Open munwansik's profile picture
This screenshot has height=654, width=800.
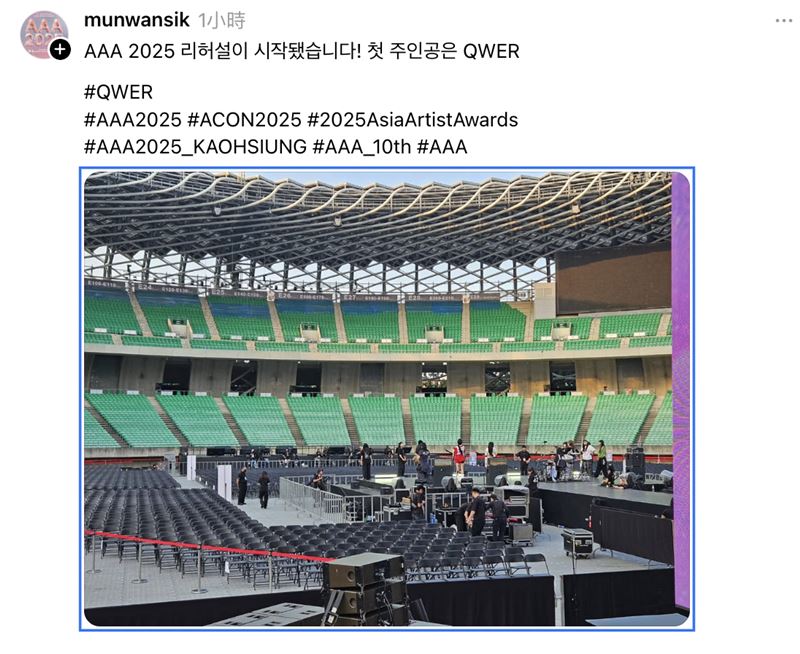coord(44,35)
